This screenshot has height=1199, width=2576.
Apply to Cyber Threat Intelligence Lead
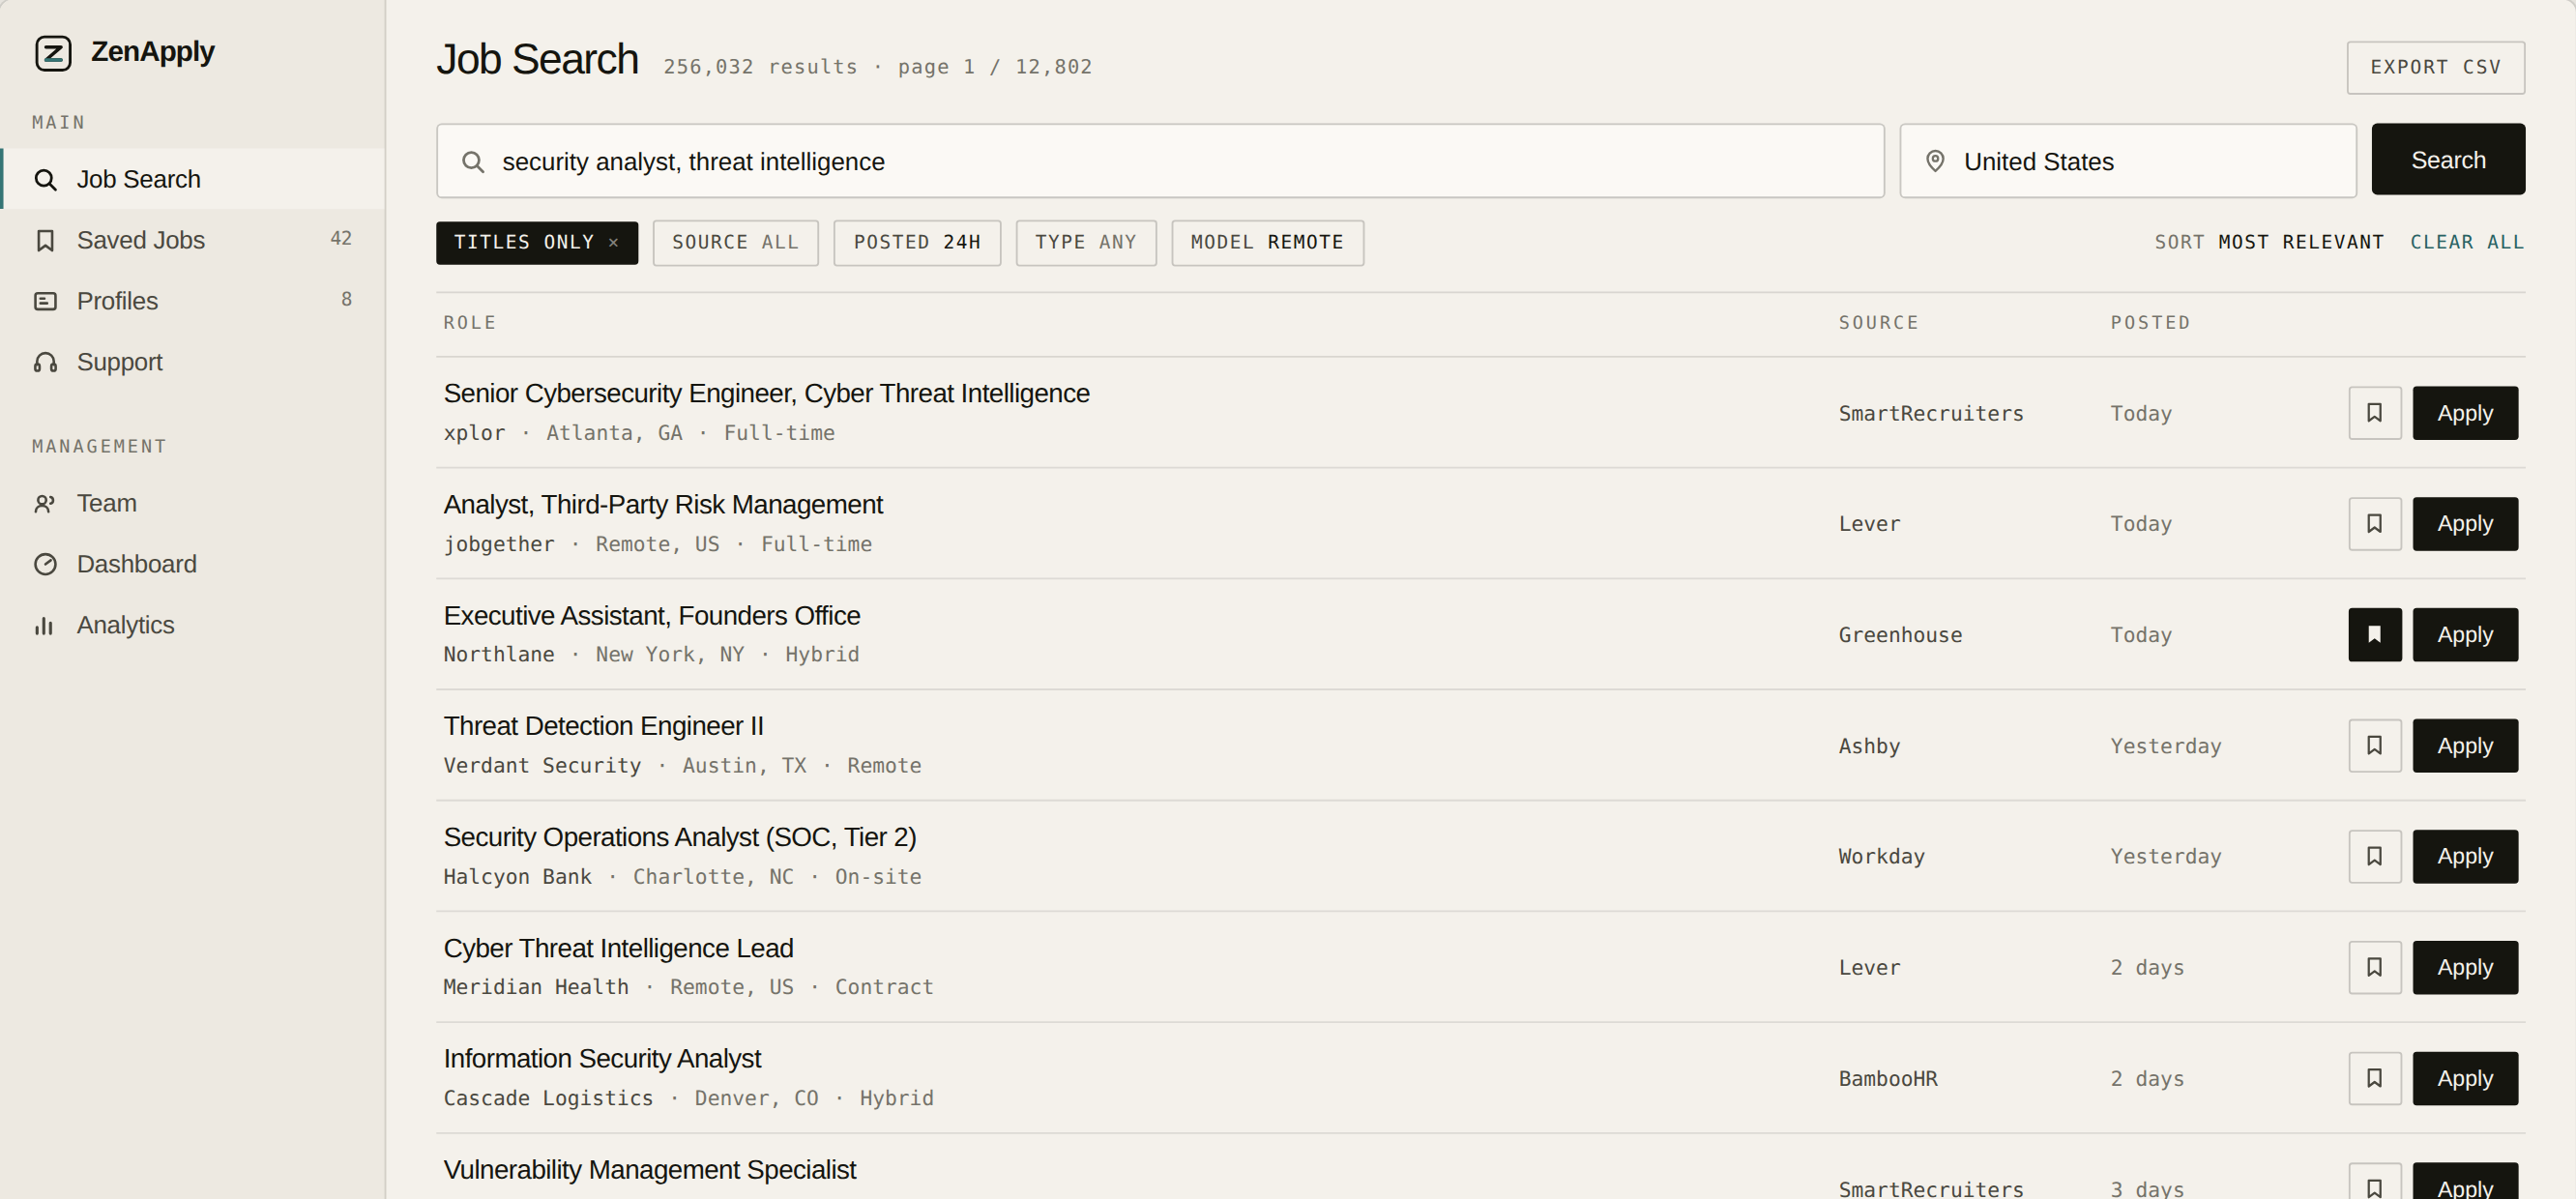2465,968
